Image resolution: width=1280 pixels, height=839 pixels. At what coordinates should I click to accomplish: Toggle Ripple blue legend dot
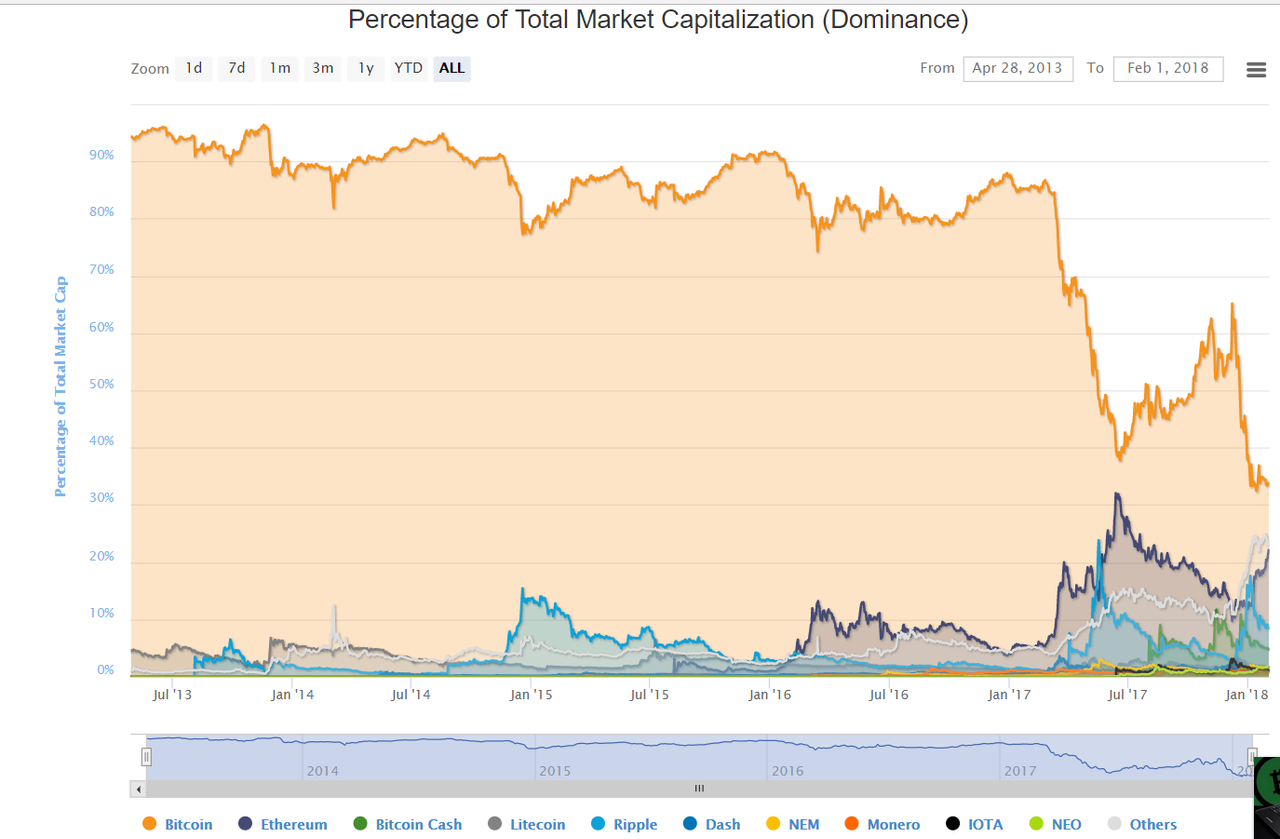(x=598, y=824)
